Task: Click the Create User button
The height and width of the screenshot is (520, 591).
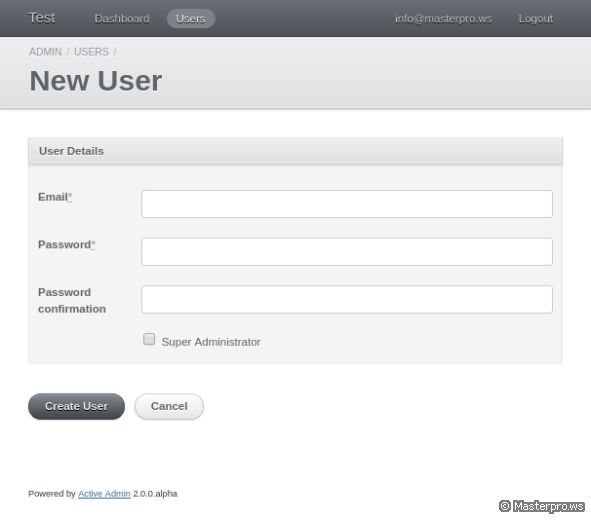Action: pos(77,406)
